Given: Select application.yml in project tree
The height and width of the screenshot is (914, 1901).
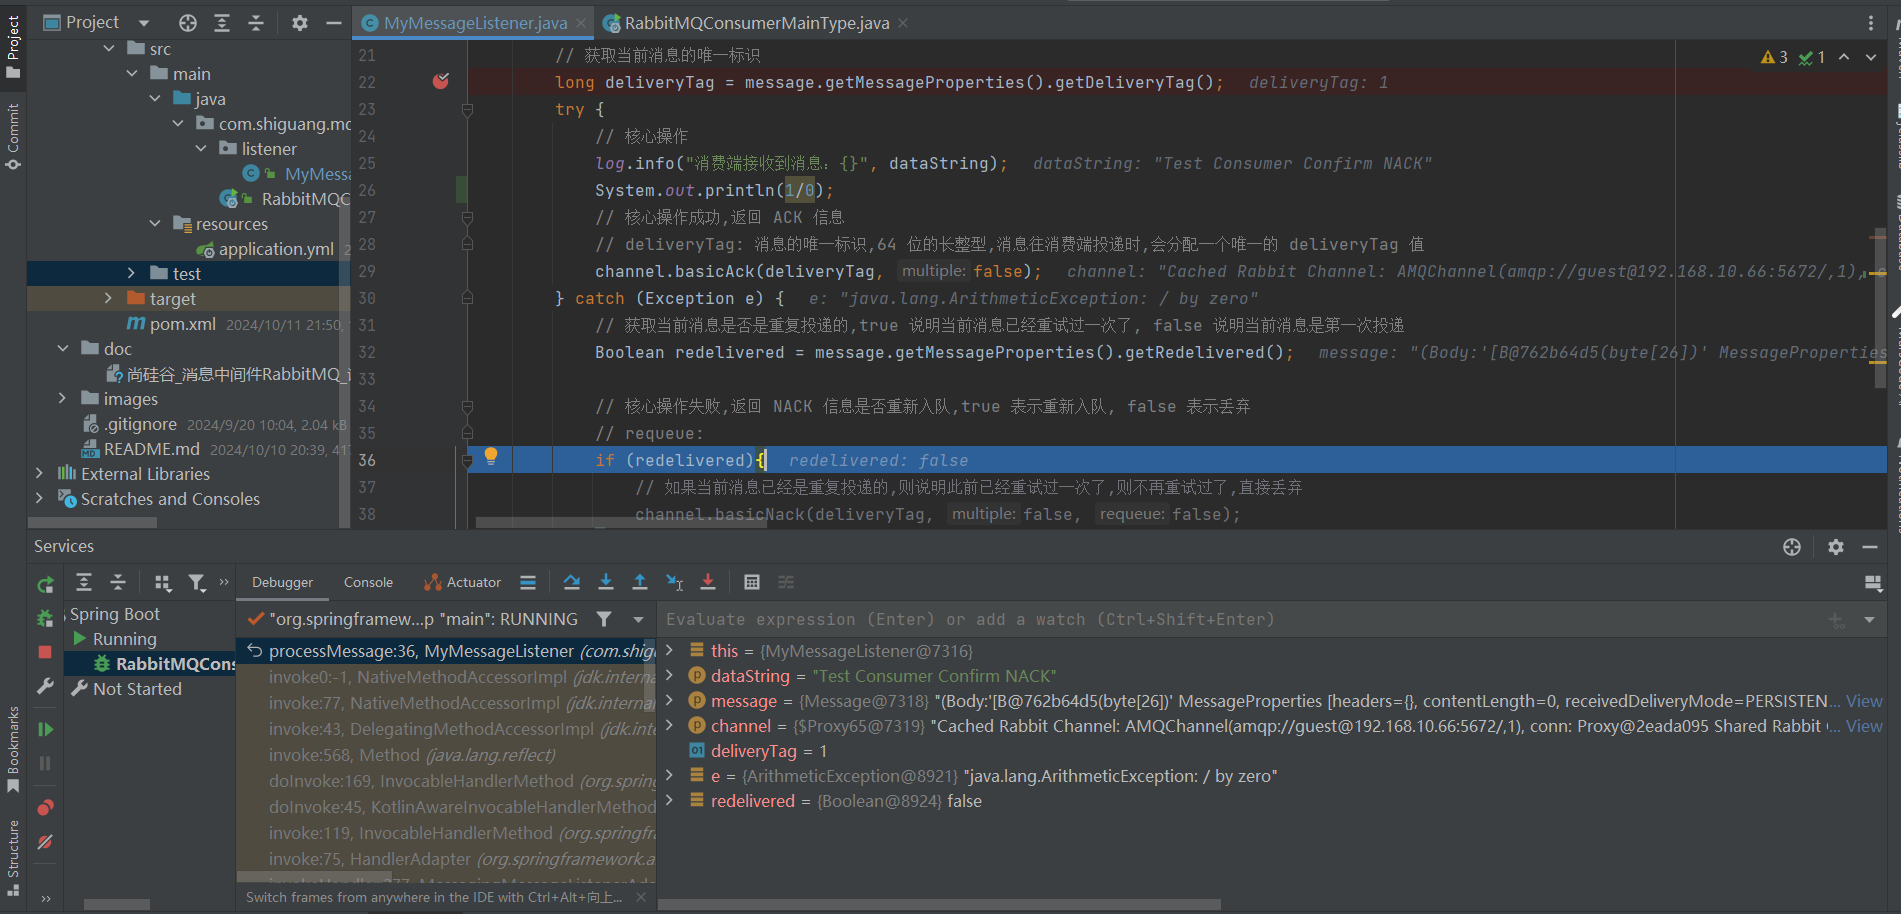Looking at the screenshot, I should click(x=276, y=249).
